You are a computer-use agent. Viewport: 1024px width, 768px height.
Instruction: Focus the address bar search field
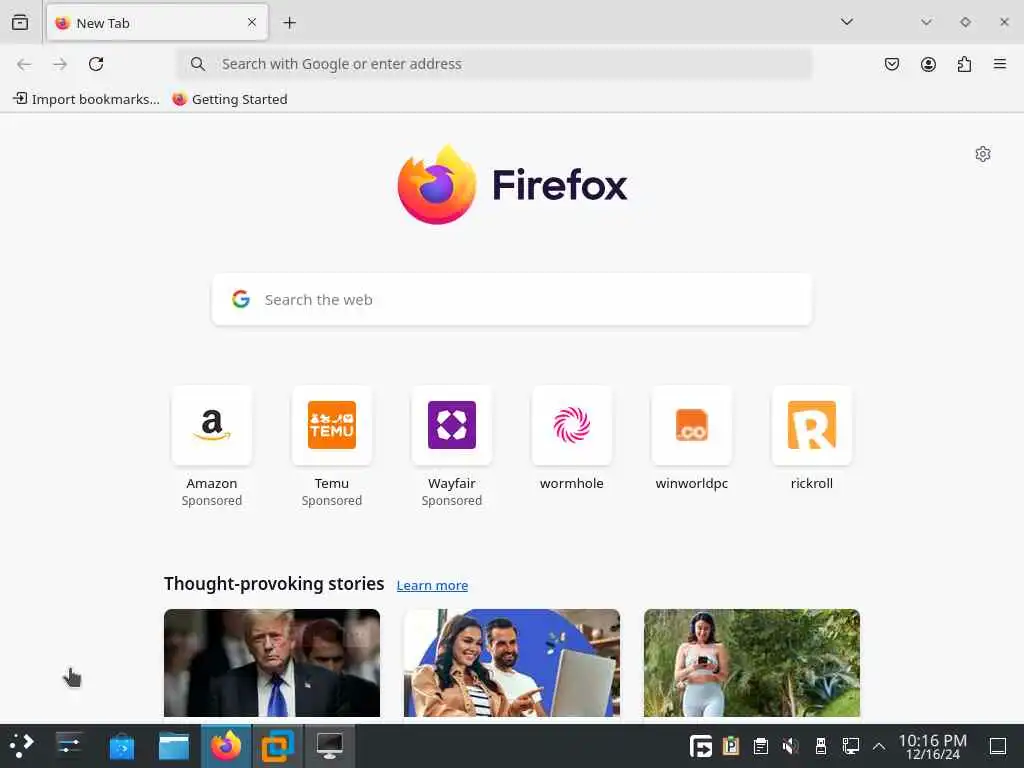(x=494, y=64)
